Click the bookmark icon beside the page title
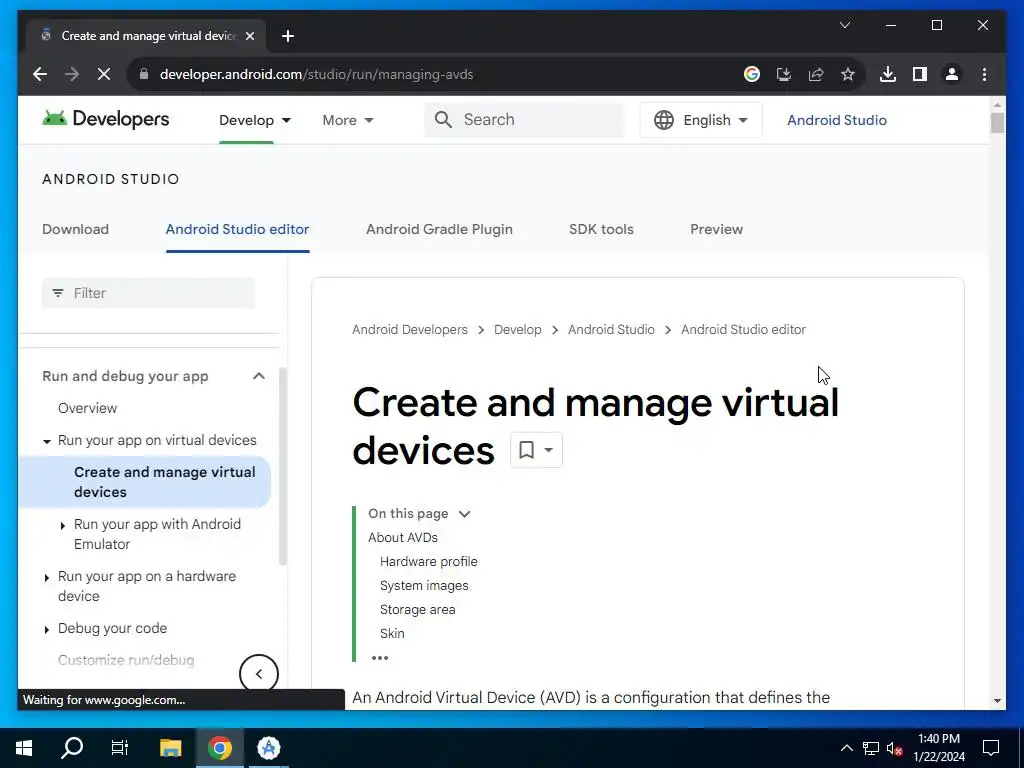This screenshot has height=768, width=1024. [x=526, y=449]
